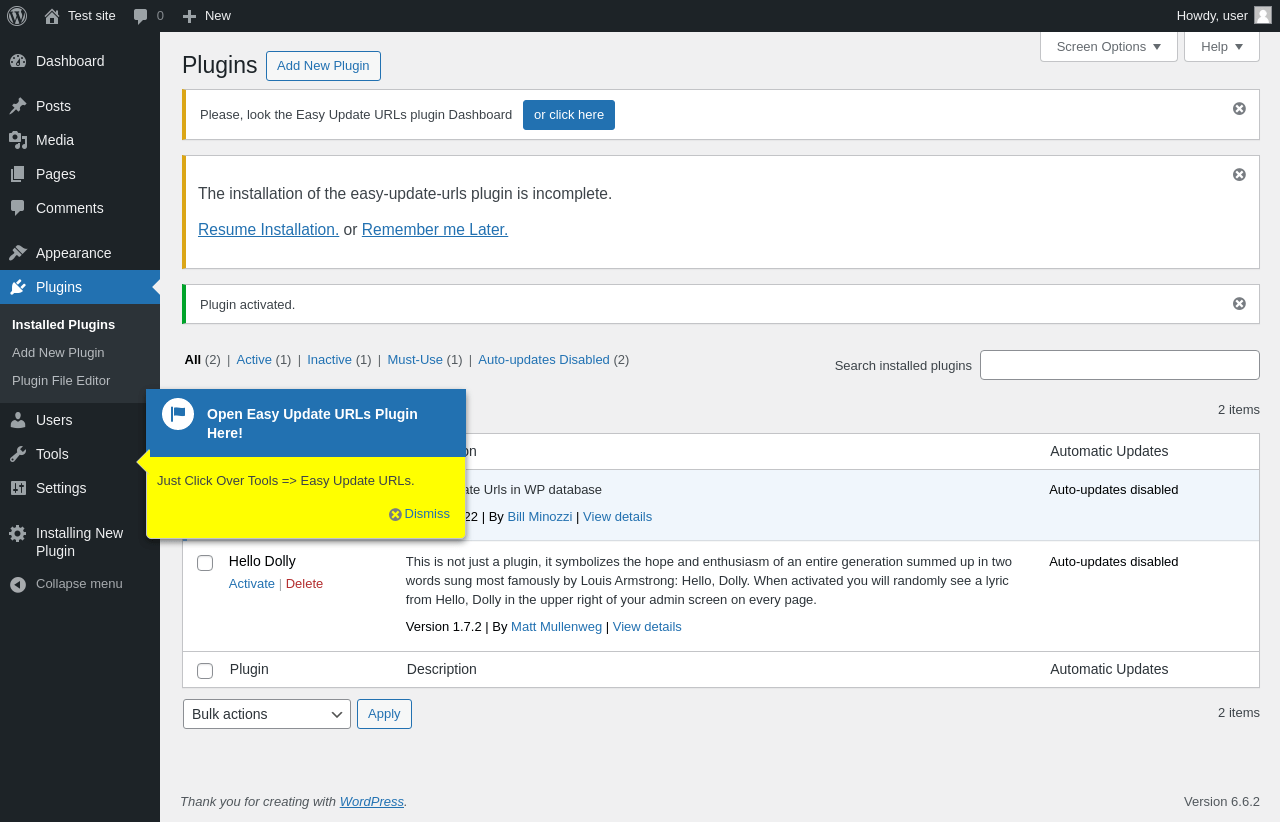
Task: Open the Media menu item
Action: tap(80, 140)
